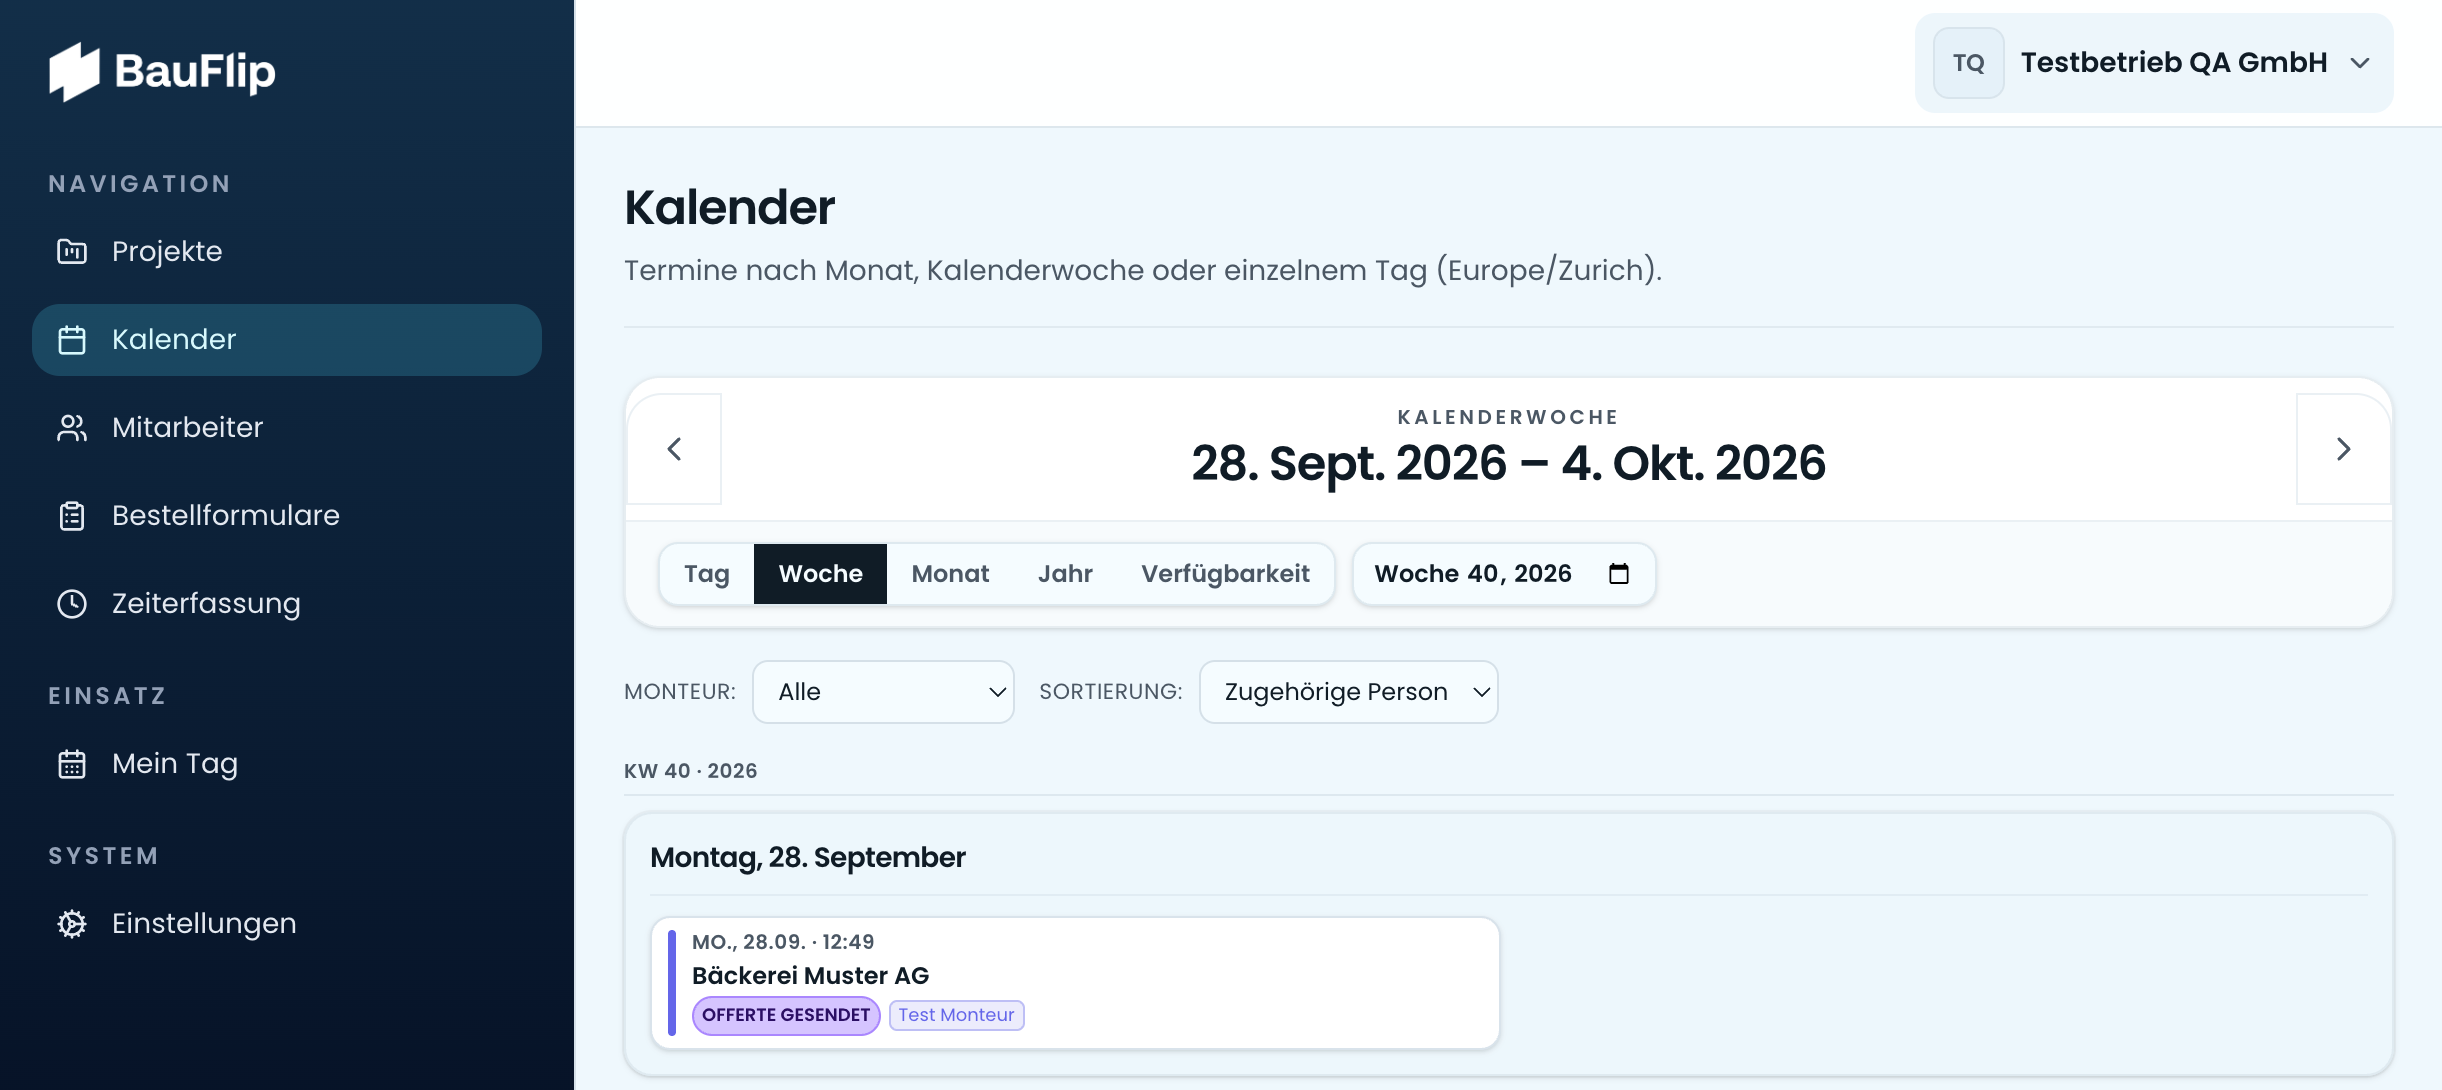Open Mein Tag in the sidebar
This screenshot has width=2442, height=1090.
click(287, 764)
